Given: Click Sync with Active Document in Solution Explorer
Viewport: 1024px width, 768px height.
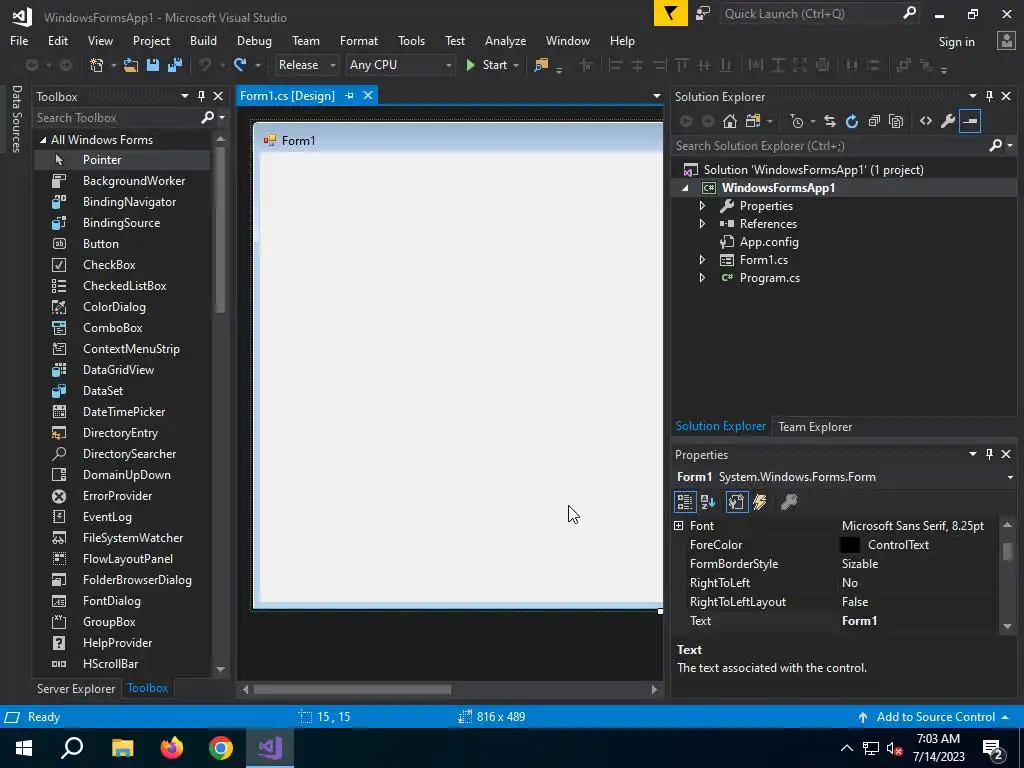Looking at the screenshot, I should point(829,121).
